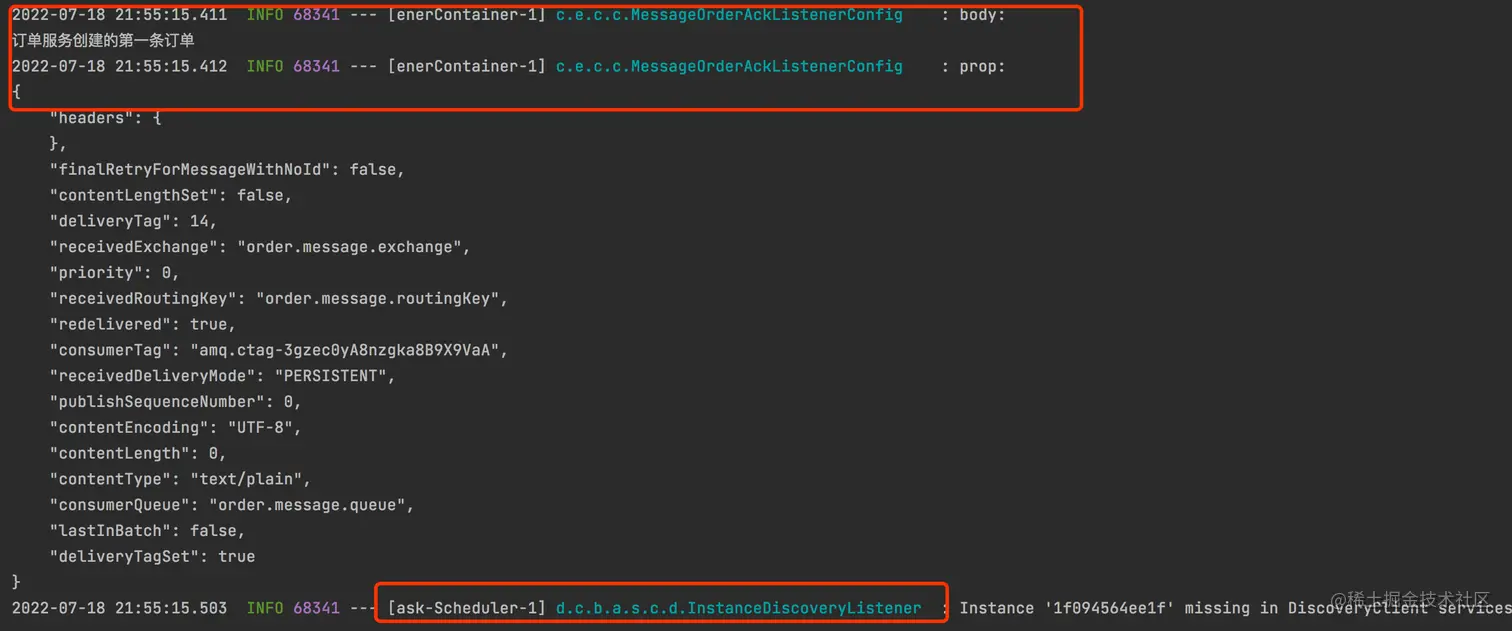Image resolution: width=1512 pixels, height=631 pixels.
Task: Click the c.e.c.c.MessageOrderAckListenerConfig link on the body line
Action: (729, 15)
